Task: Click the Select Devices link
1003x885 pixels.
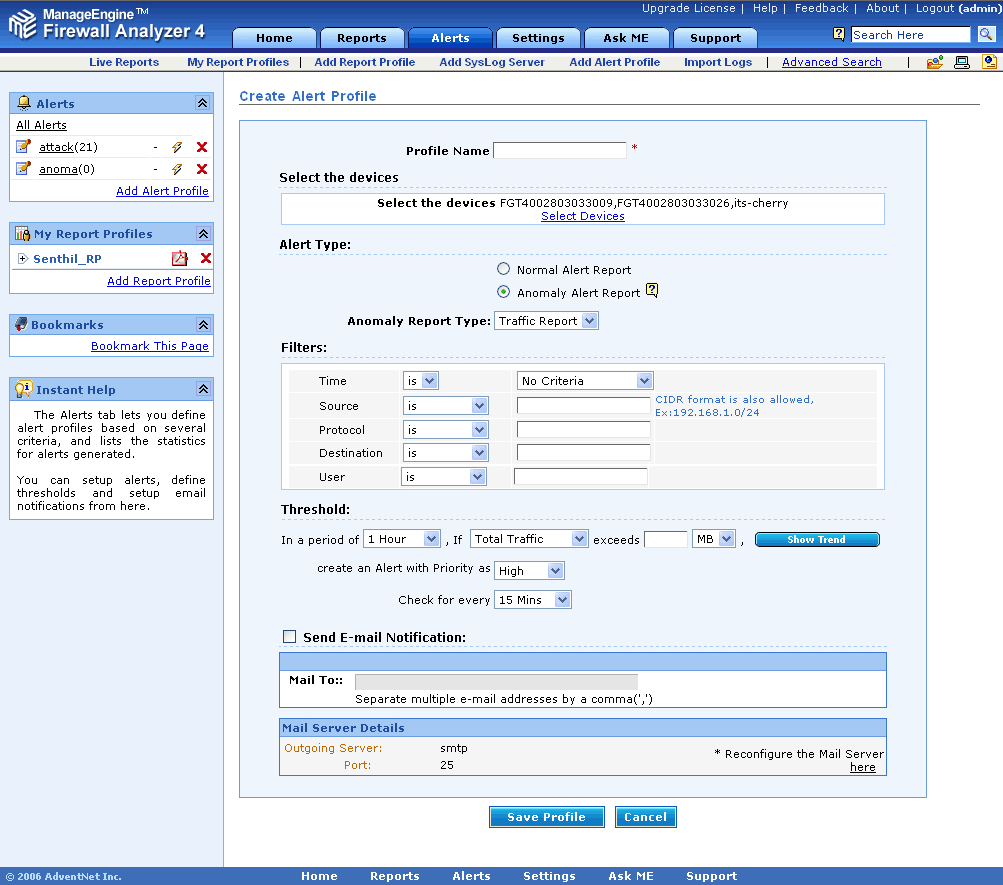Action: (583, 216)
